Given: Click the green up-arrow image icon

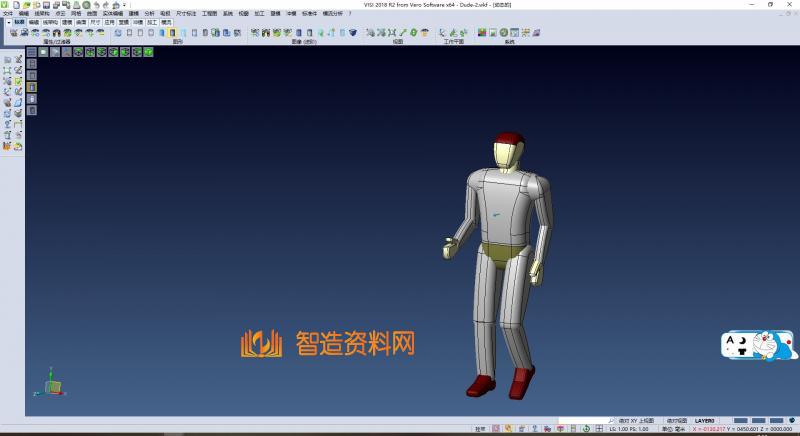Looking at the screenshot, I should (x=321, y=33).
